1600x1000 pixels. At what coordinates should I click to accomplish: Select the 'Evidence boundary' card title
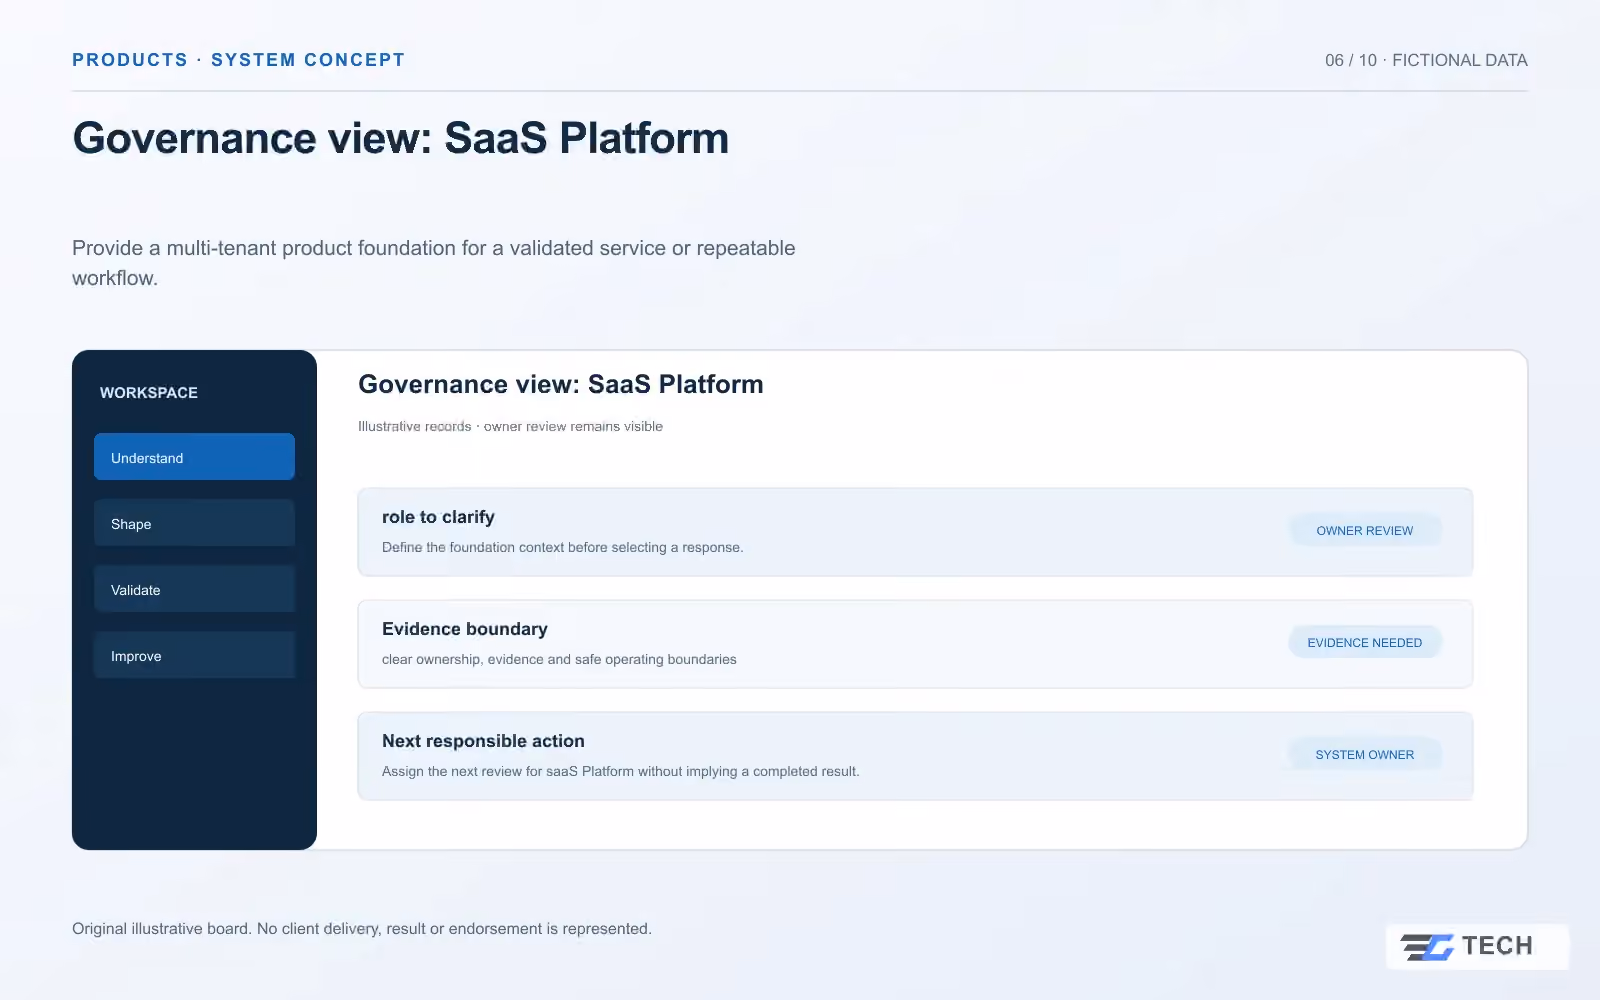465,629
